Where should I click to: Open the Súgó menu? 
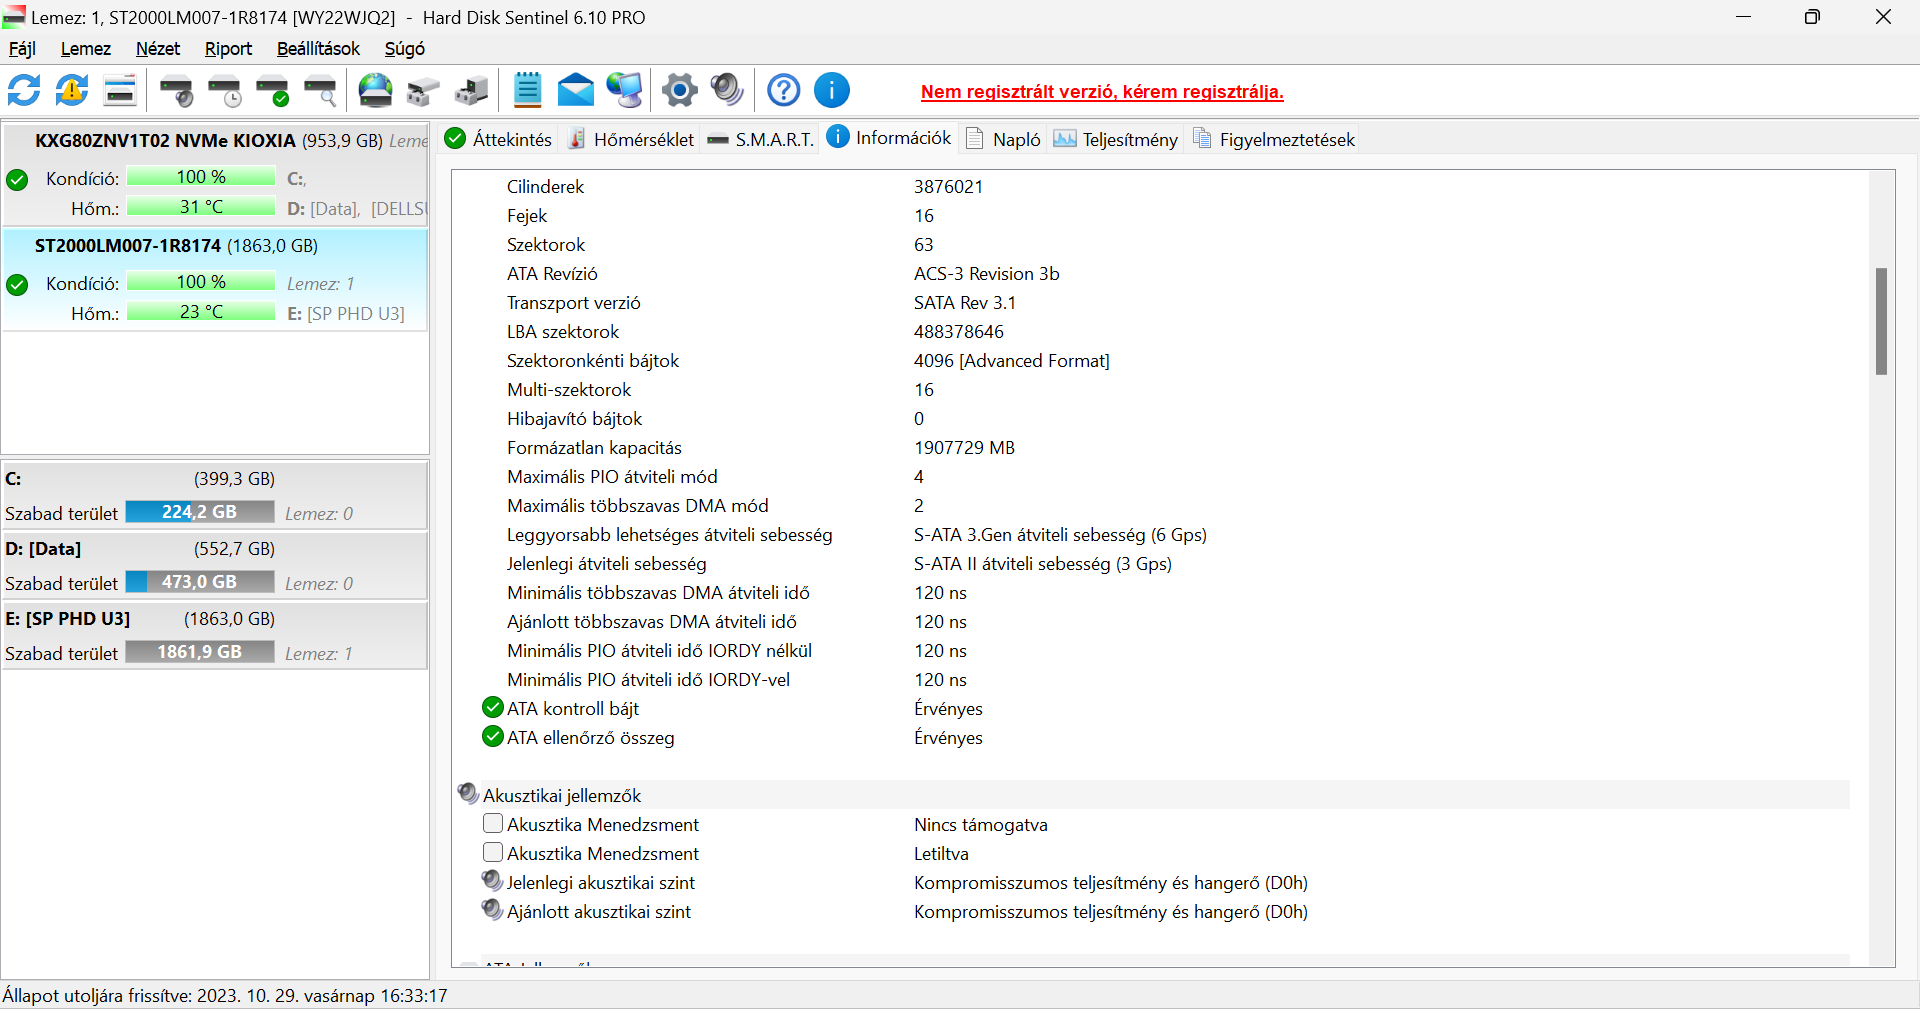pos(405,48)
